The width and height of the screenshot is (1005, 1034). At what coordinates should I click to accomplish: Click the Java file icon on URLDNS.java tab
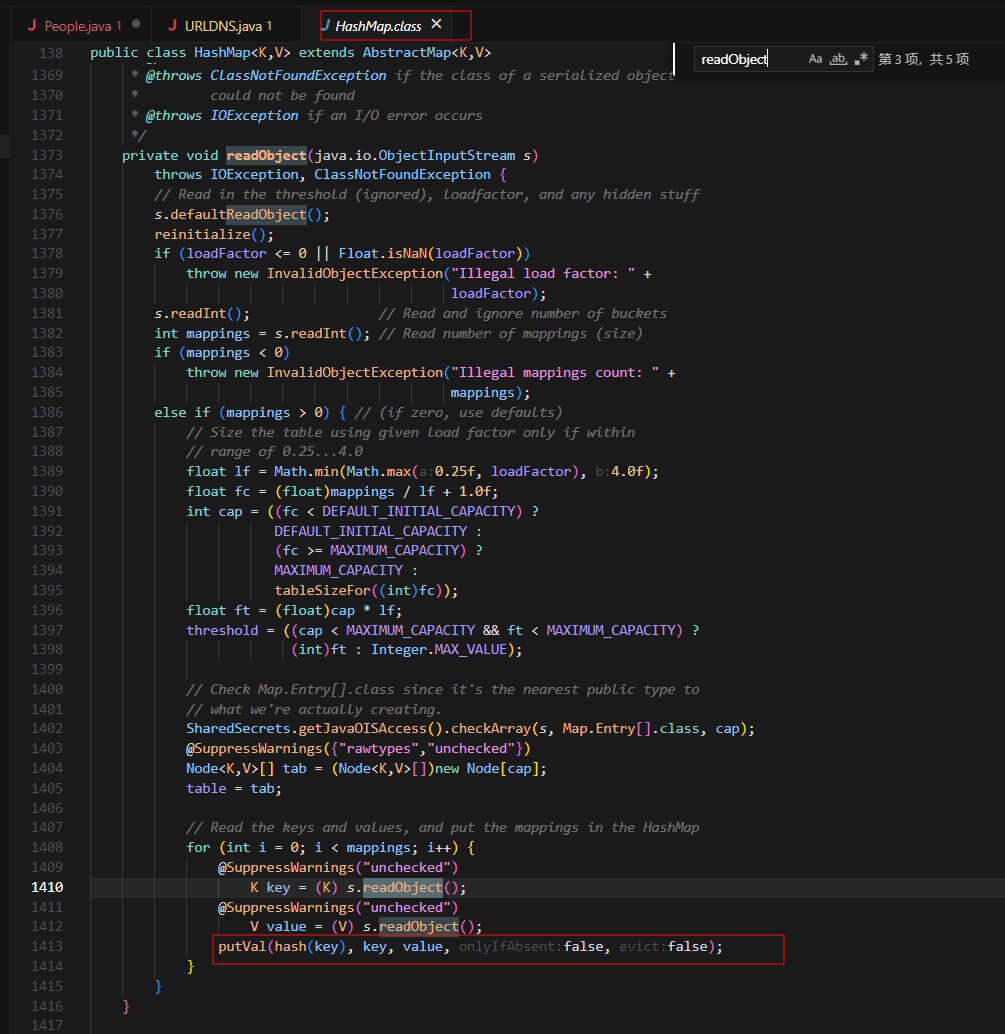click(x=173, y=25)
